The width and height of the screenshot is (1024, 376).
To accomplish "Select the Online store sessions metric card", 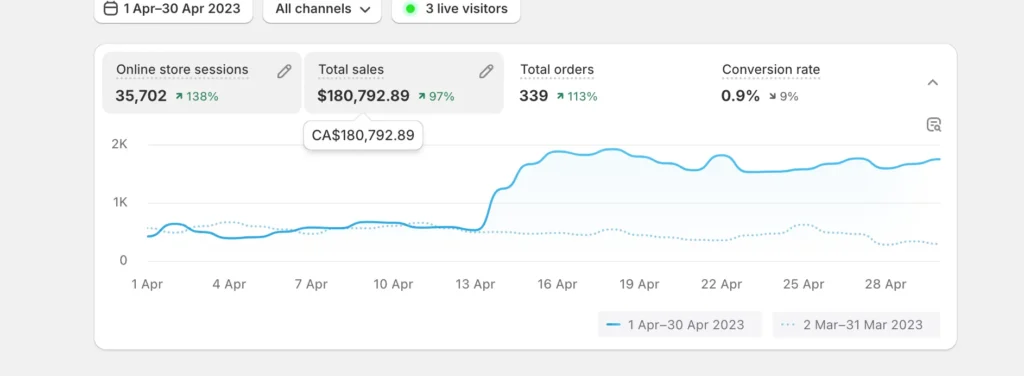I will [x=202, y=83].
